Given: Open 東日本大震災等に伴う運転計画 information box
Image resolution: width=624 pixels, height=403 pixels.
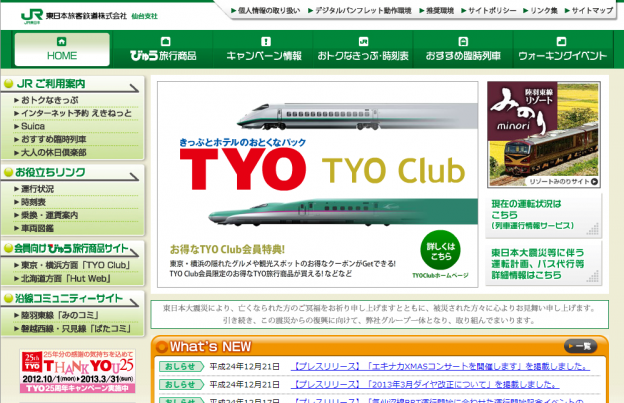Looking at the screenshot, I should 544,263.
